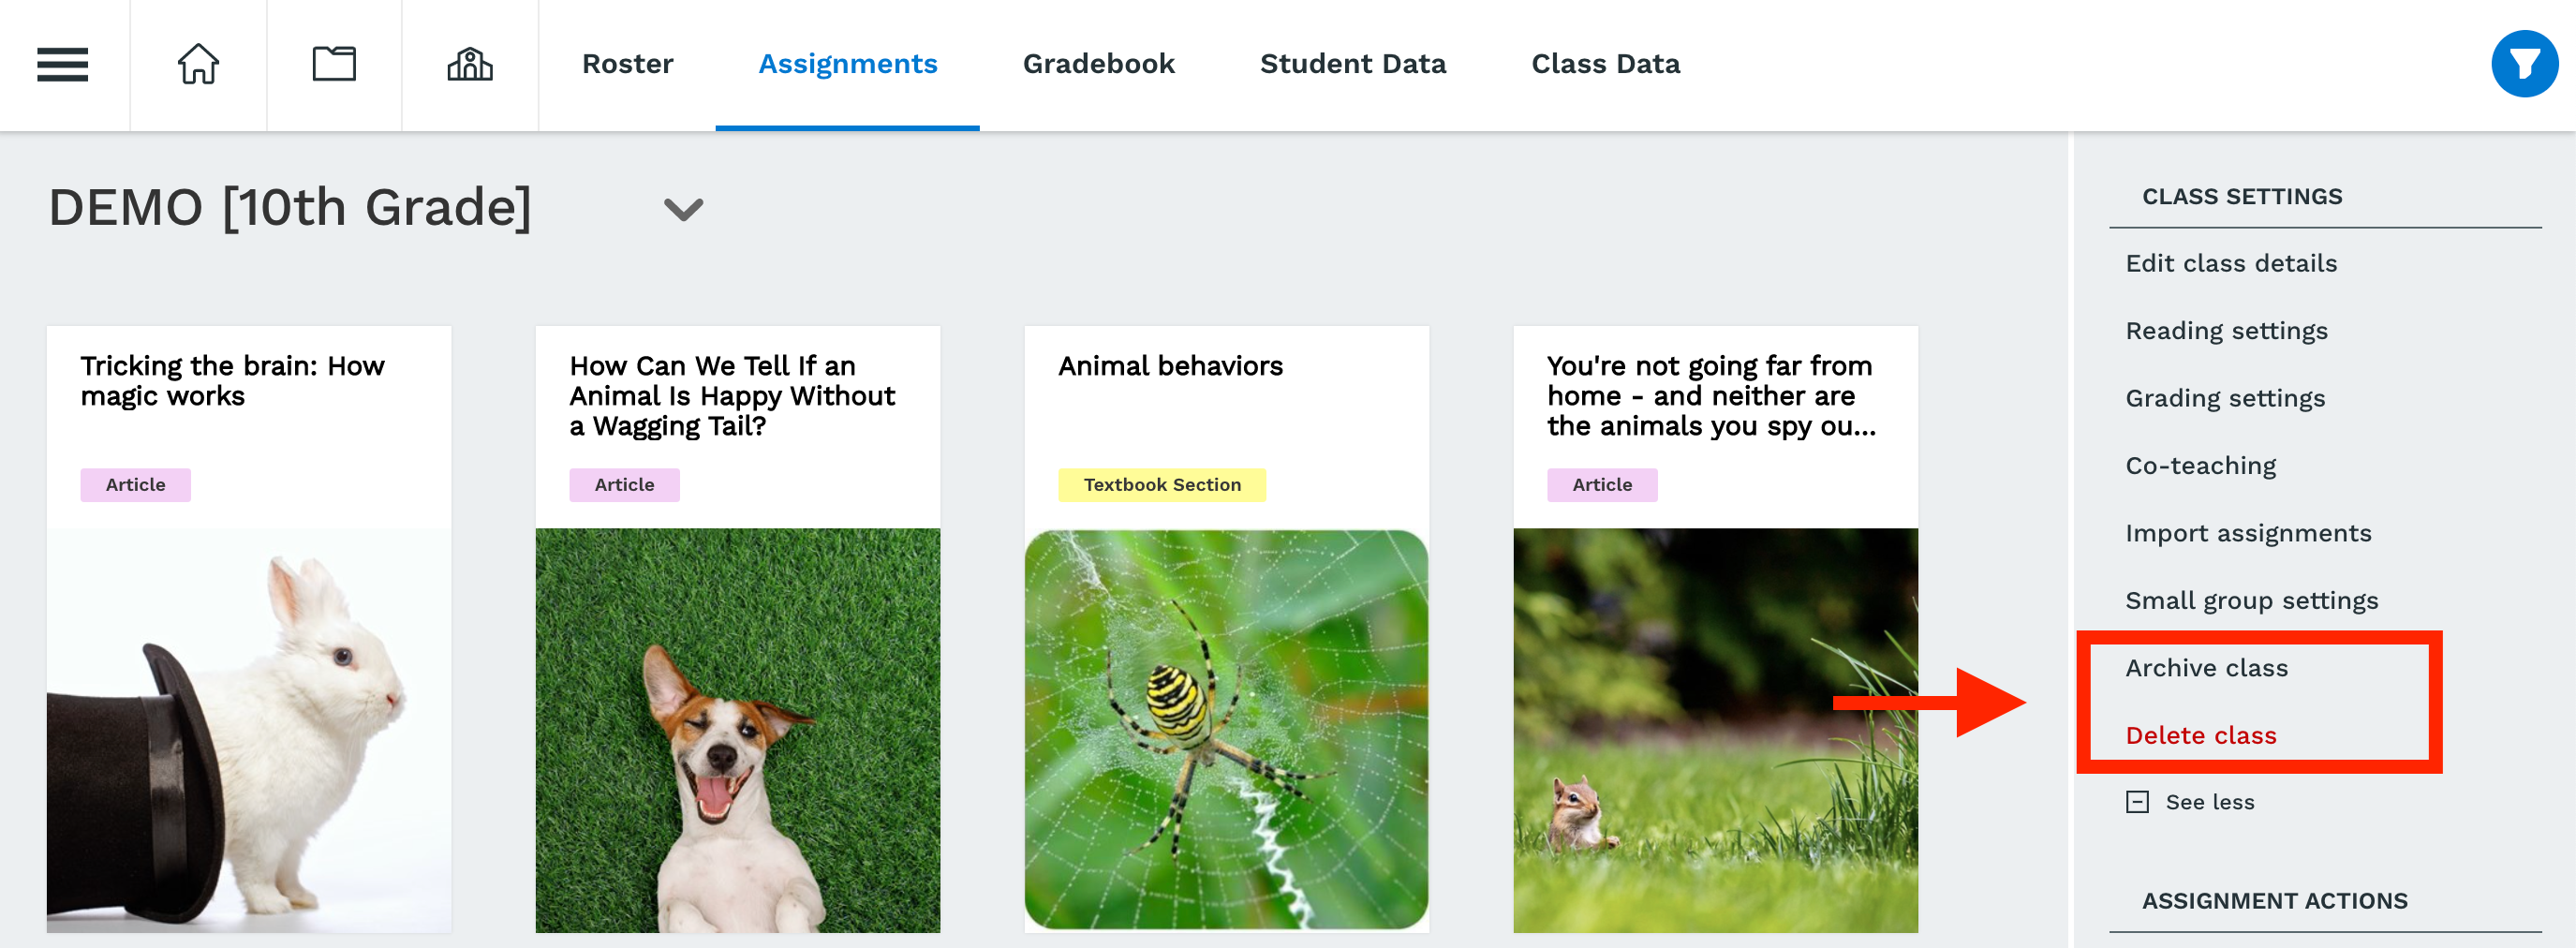Go to the home icon
This screenshot has height=948, width=2576.
click(198, 64)
